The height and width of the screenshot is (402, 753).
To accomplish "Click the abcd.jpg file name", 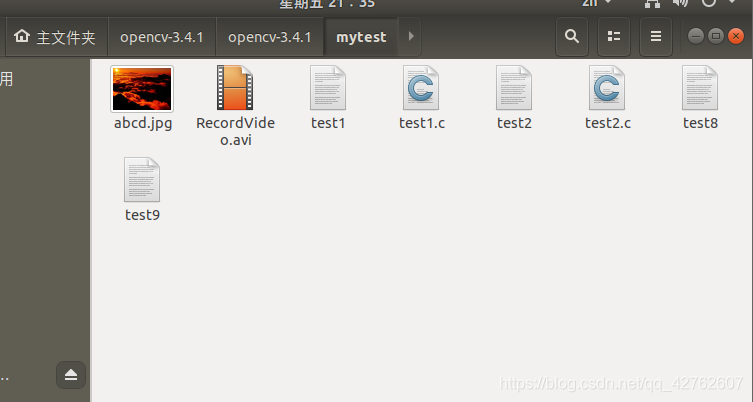I will click(x=143, y=123).
